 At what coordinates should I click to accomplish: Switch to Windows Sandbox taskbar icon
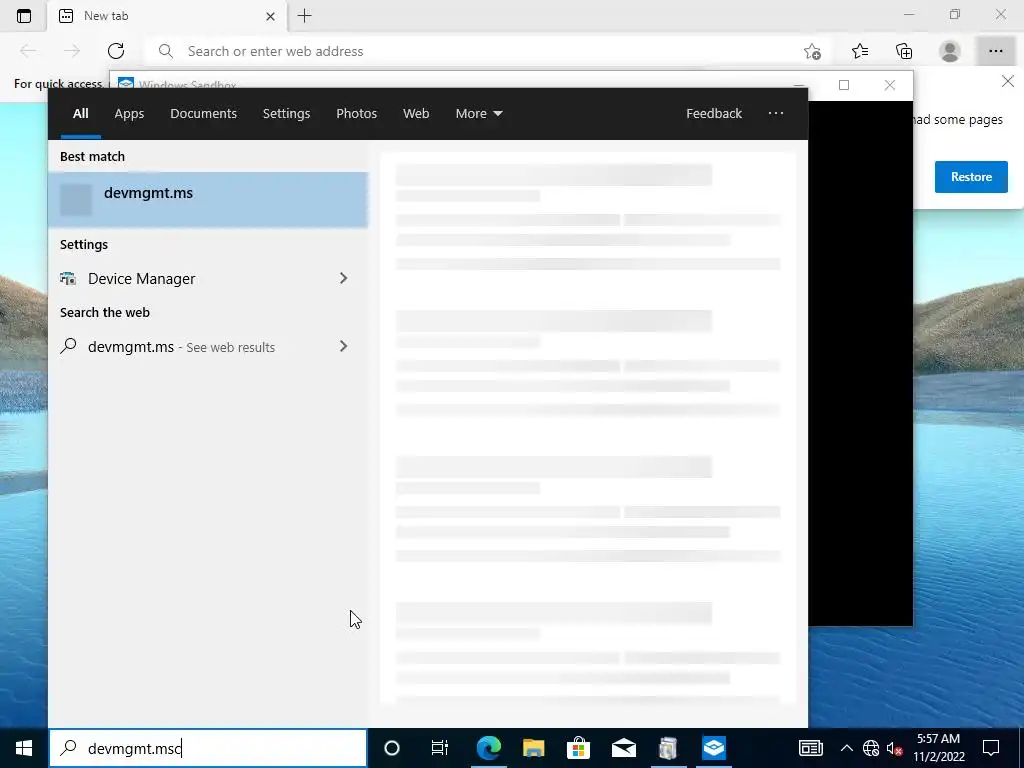[714, 748]
